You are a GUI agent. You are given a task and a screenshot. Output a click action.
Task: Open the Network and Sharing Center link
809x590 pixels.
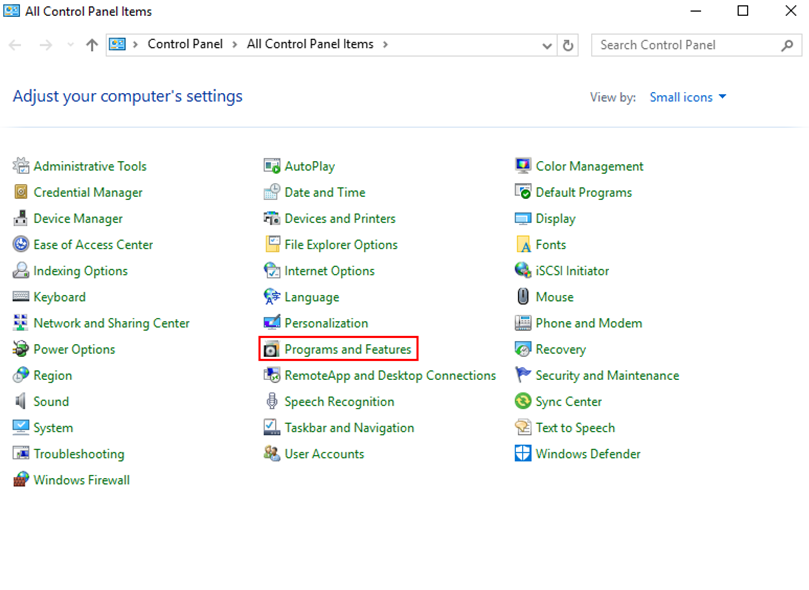(x=111, y=323)
